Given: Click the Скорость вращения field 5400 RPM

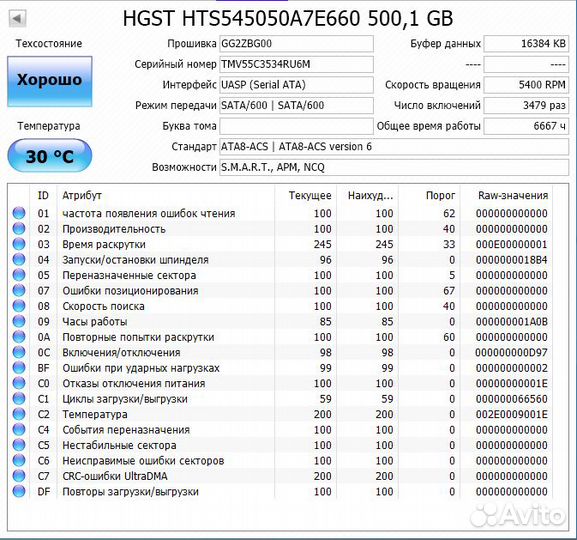Looking at the screenshot, I should coord(526,85).
